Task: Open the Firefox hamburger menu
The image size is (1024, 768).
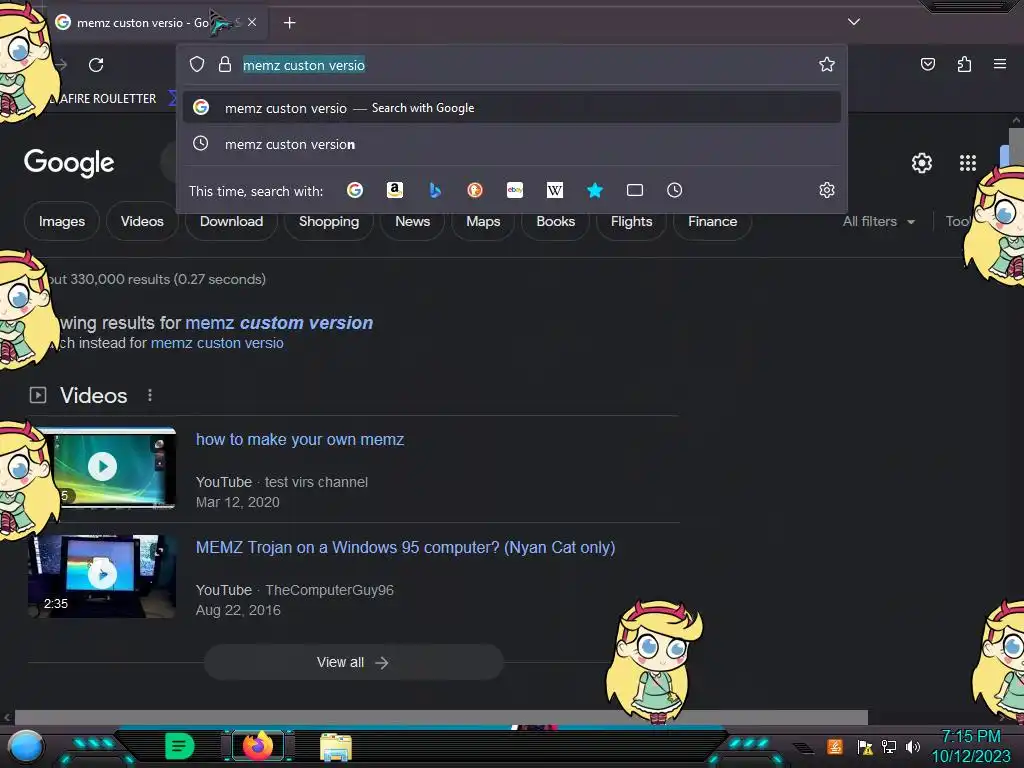Action: click(x=1000, y=64)
